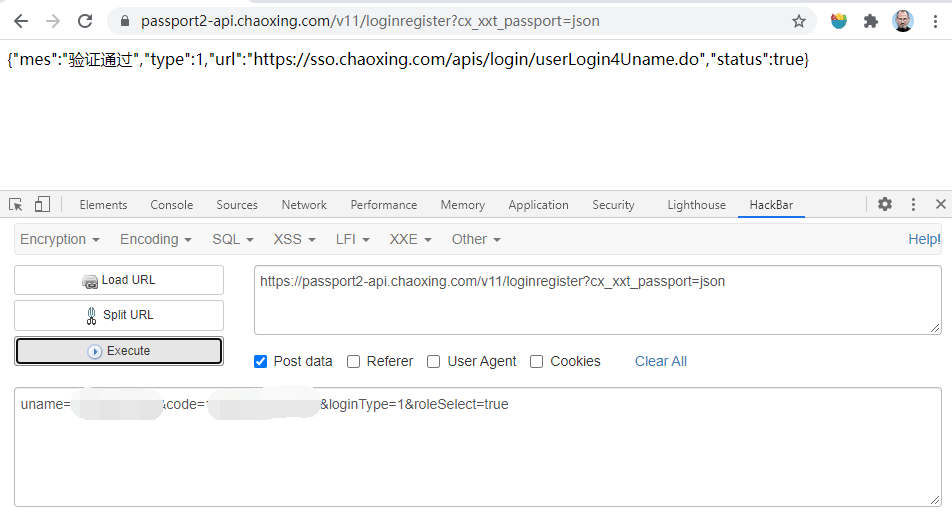Enable the Cookies checkbox
The width and height of the screenshot is (952, 524).
537,362
